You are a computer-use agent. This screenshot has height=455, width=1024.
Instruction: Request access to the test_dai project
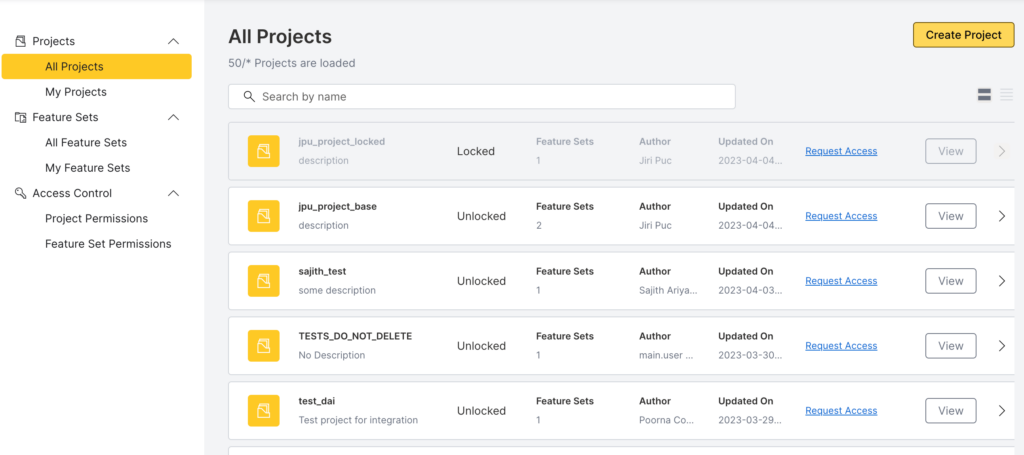[841, 411]
